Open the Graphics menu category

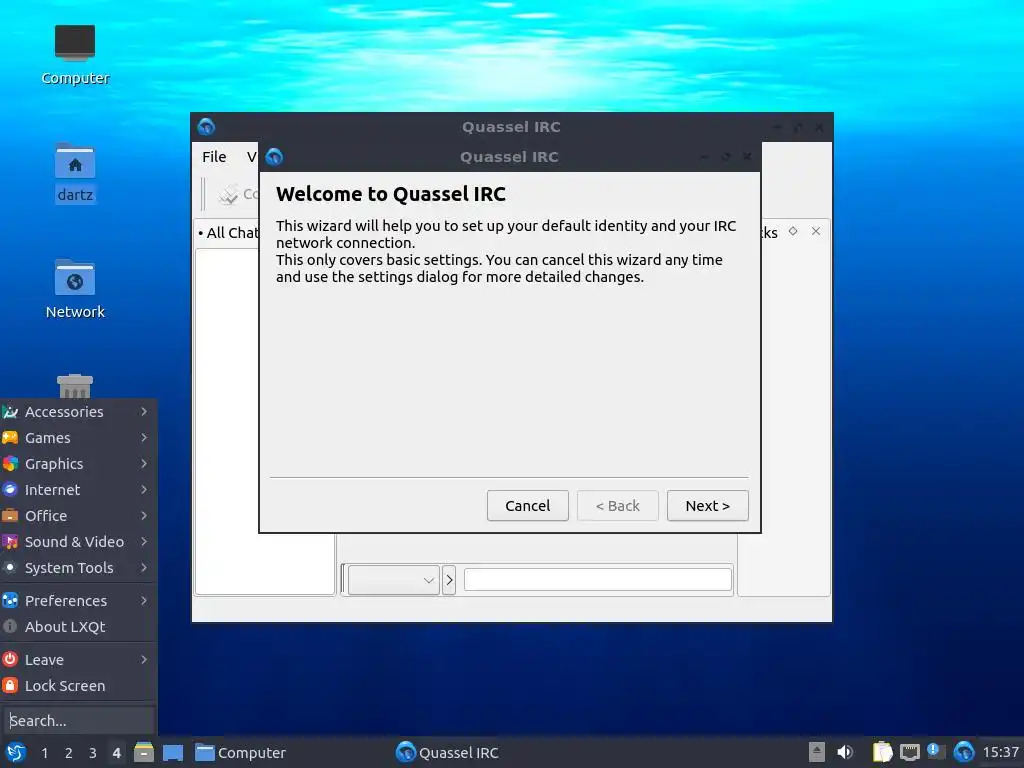click(77, 464)
